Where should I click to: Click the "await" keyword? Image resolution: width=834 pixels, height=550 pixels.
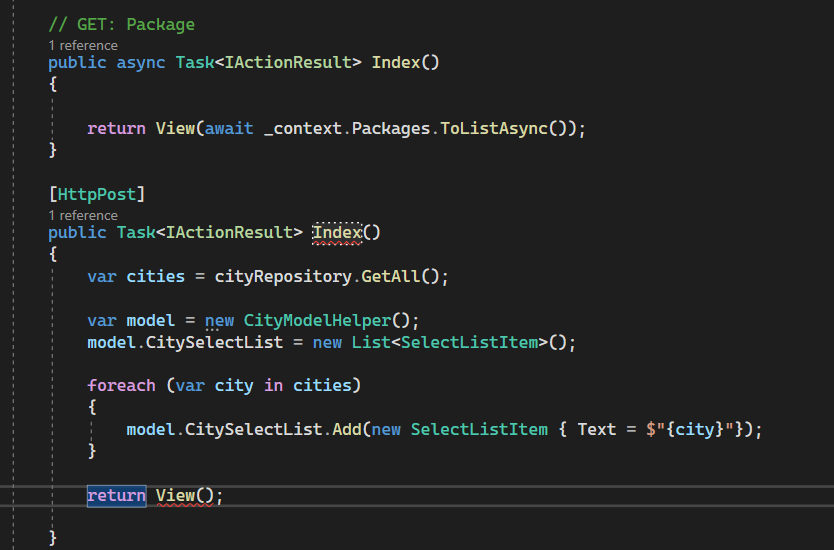click(229, 129)
